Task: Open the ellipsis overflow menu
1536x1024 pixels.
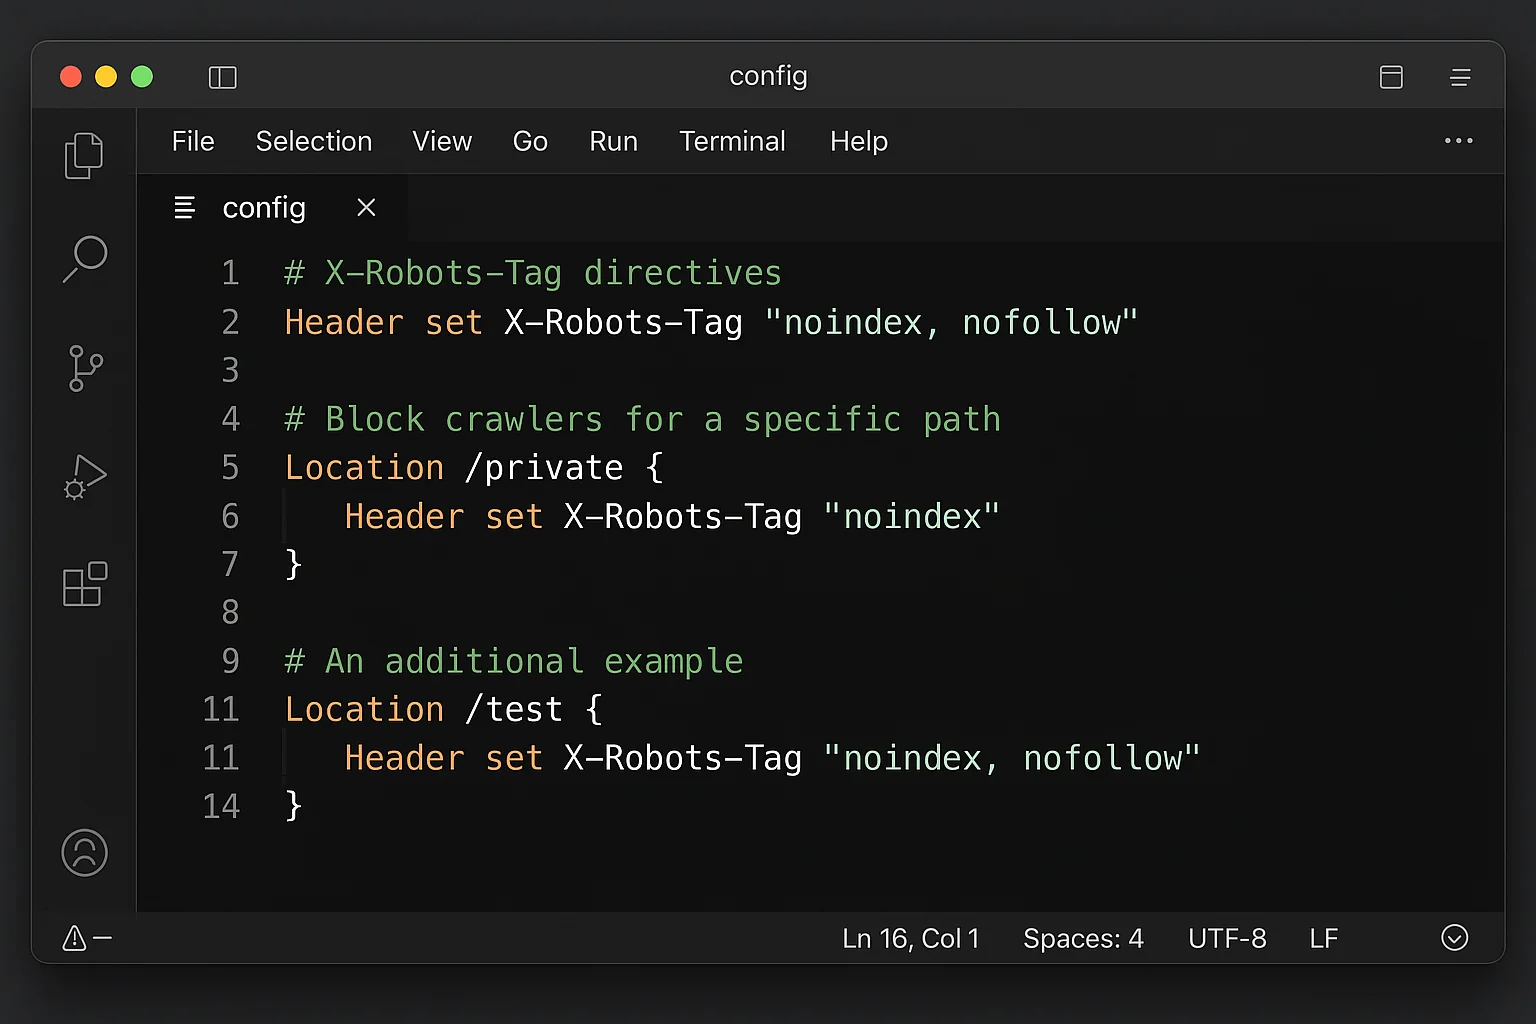Action: pos(1458,141)
